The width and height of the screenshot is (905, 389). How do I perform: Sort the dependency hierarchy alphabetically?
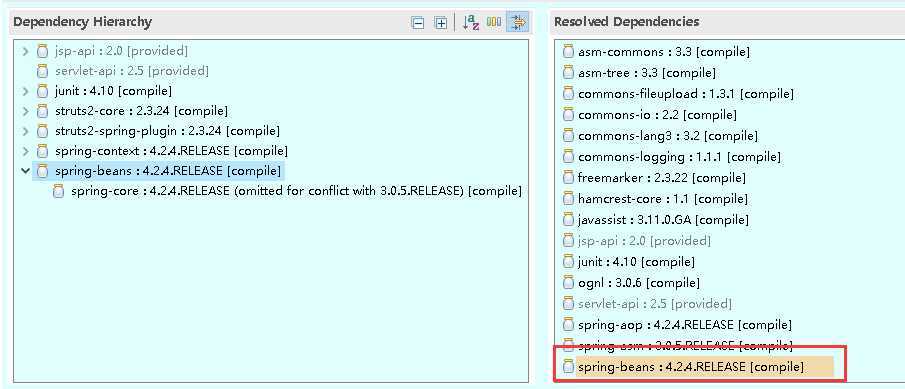[472, 23]
